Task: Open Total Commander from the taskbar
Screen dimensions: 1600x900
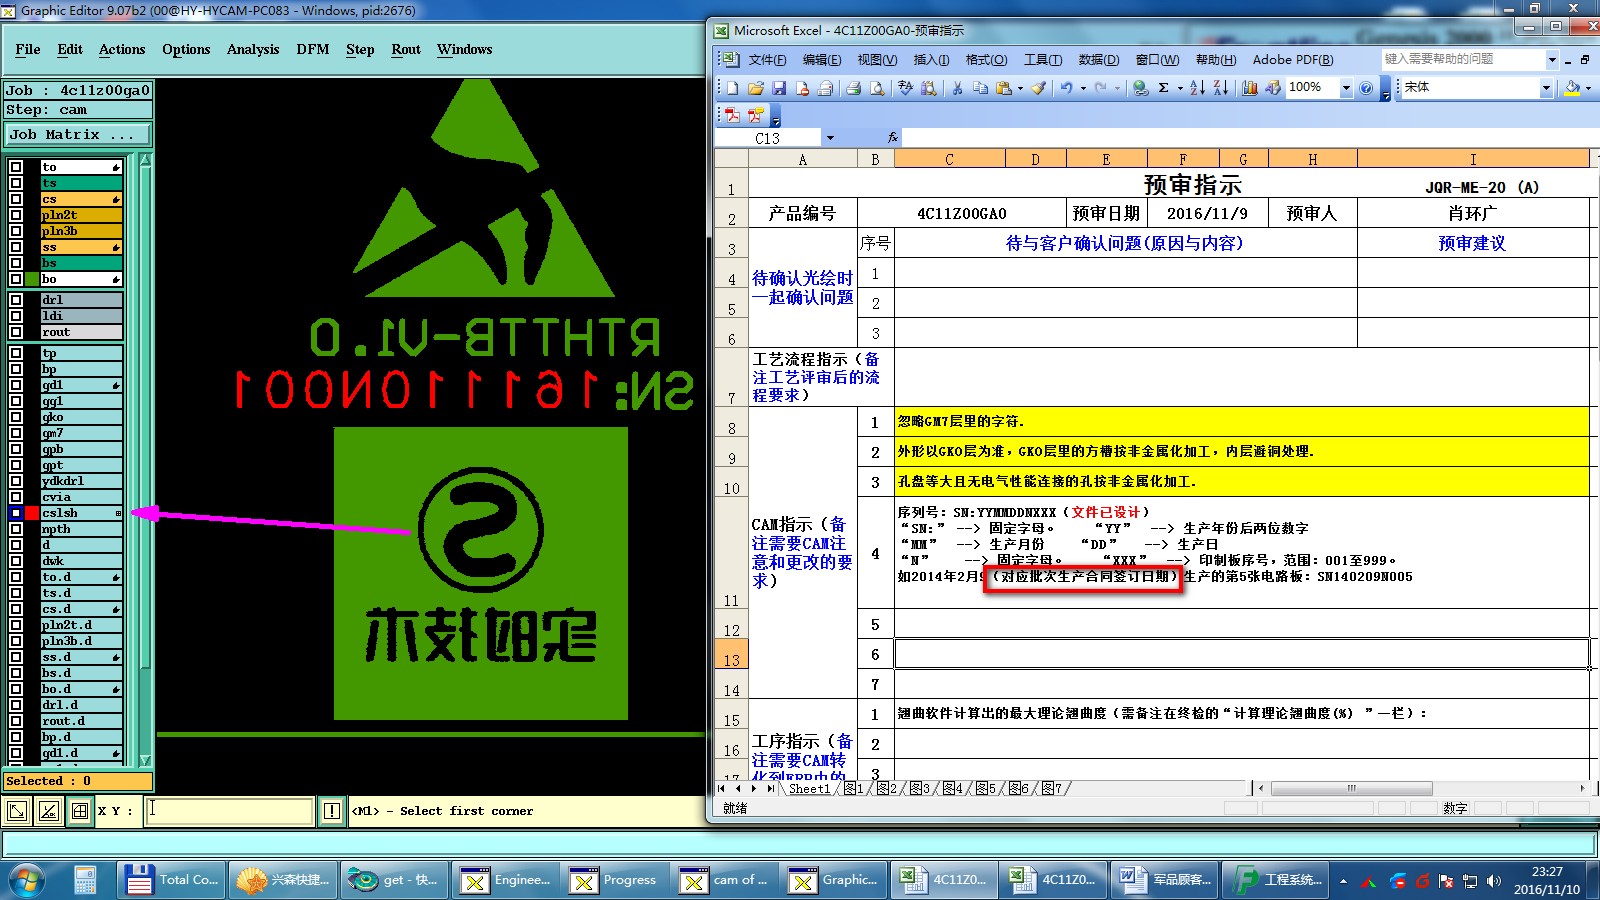Action: coord(172,880)
